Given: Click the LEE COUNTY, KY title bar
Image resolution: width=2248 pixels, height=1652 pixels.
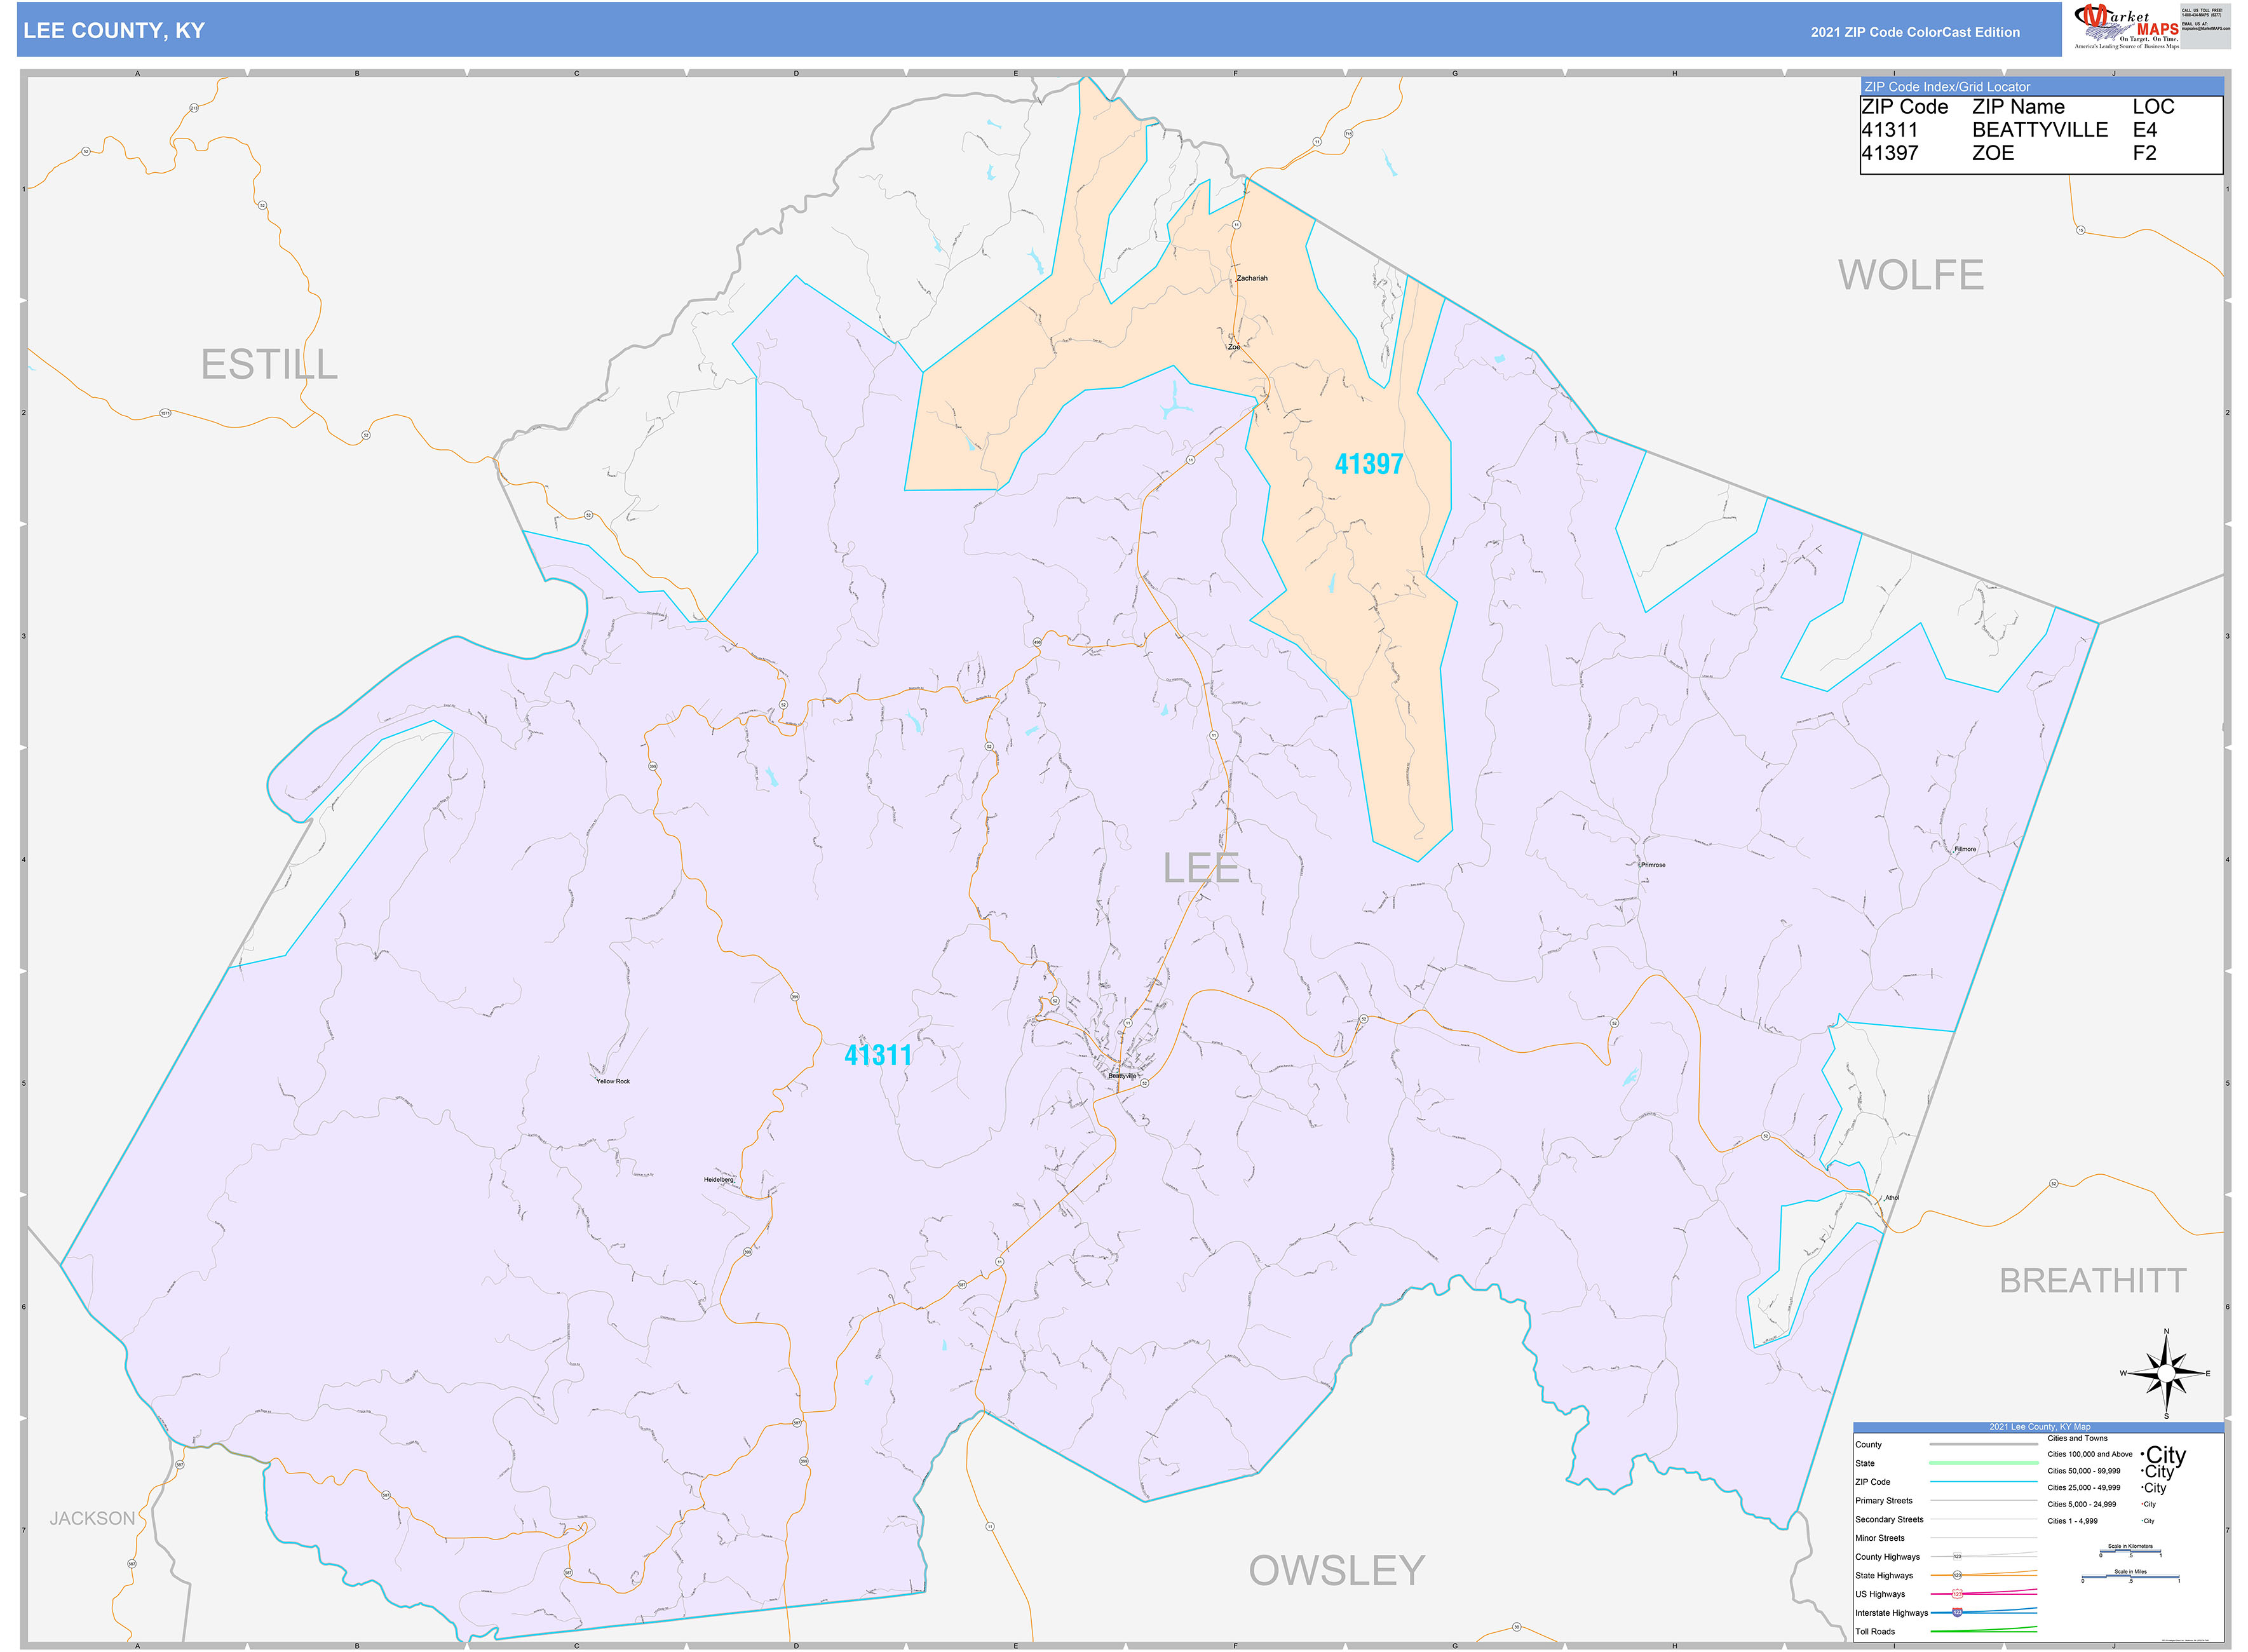Looking at the screenshot, I should tap(115, 32).
